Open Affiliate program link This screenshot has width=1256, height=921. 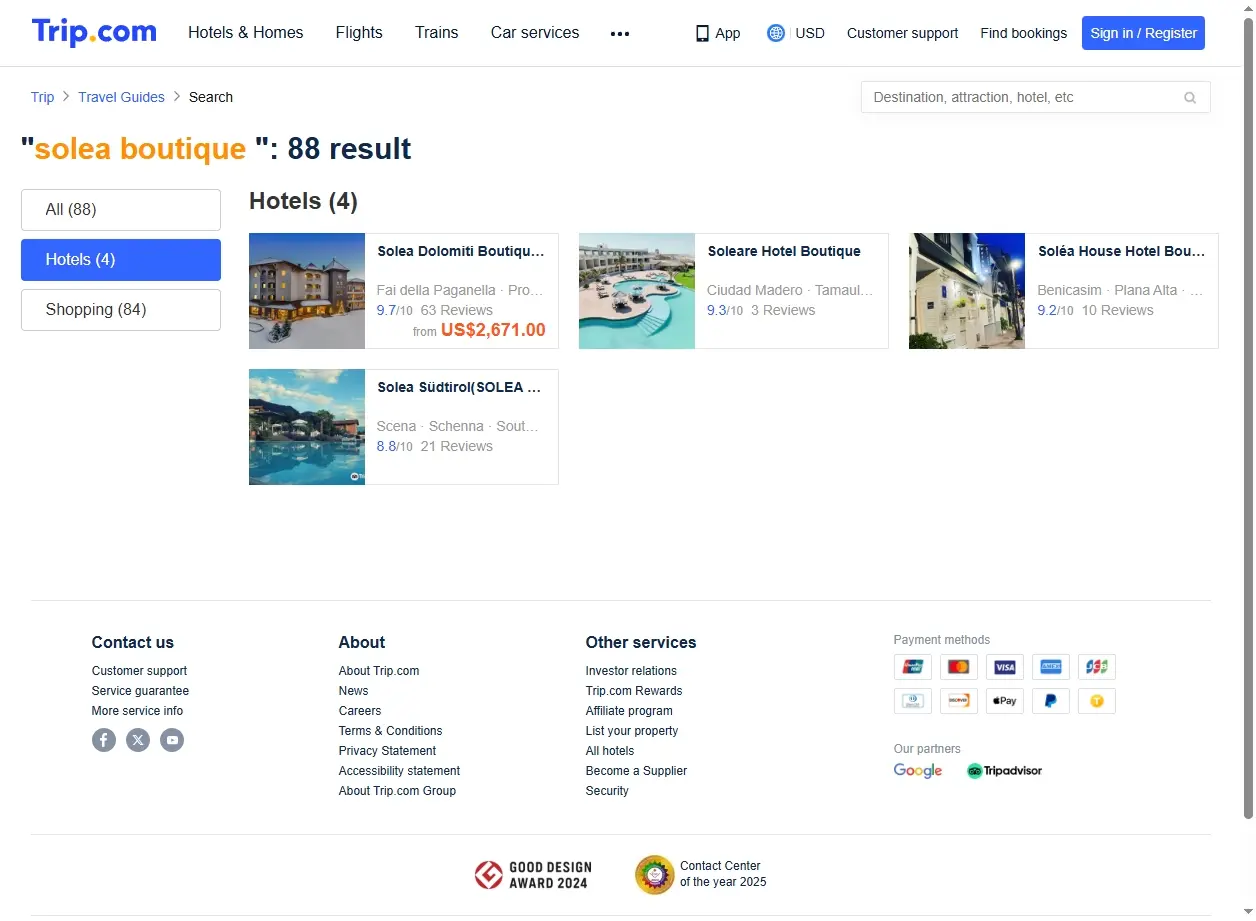coord(629,711)
